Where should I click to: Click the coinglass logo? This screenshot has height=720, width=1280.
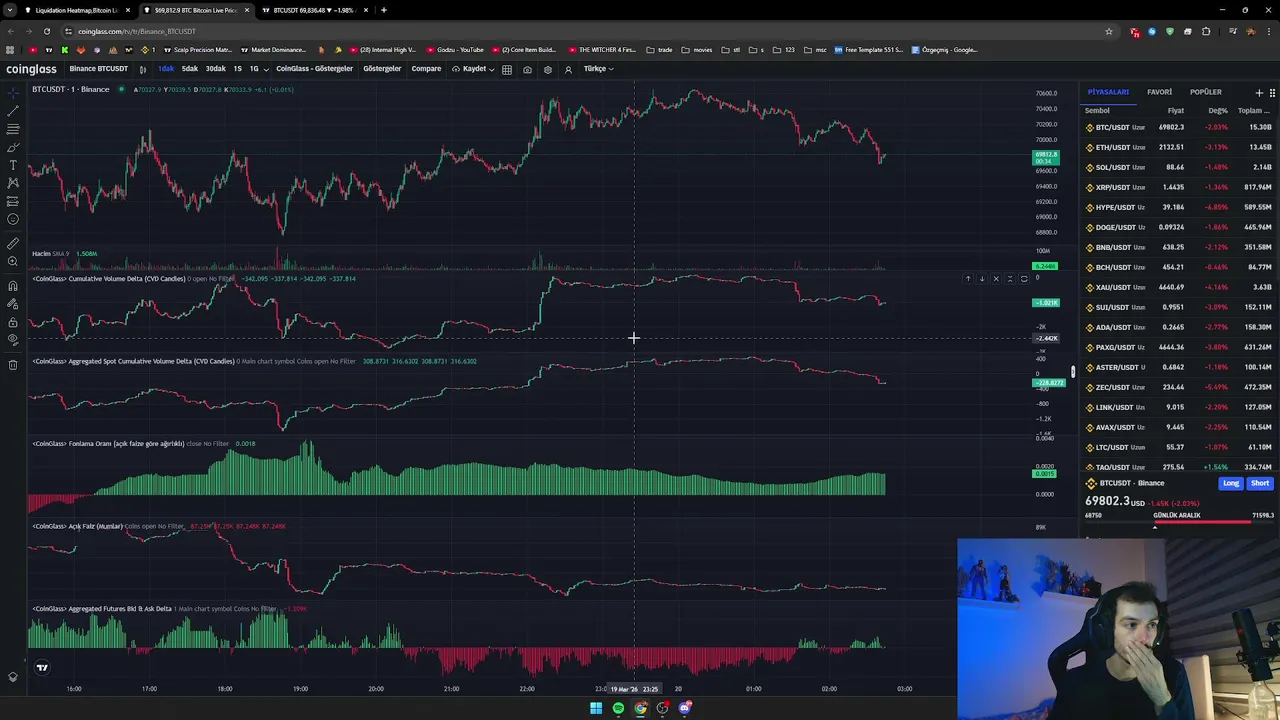31,69
